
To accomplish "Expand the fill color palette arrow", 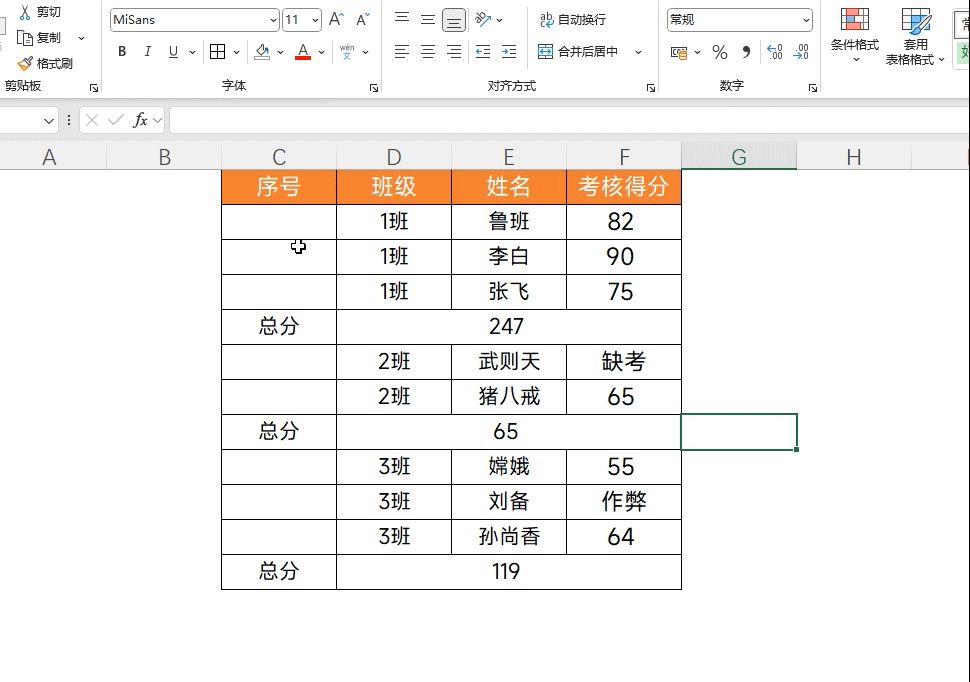I will [280, 53].
